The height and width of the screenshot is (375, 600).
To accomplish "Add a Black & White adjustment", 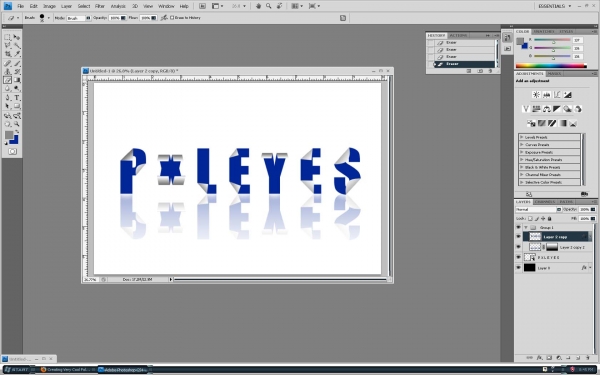I will (x=557, y=109).
